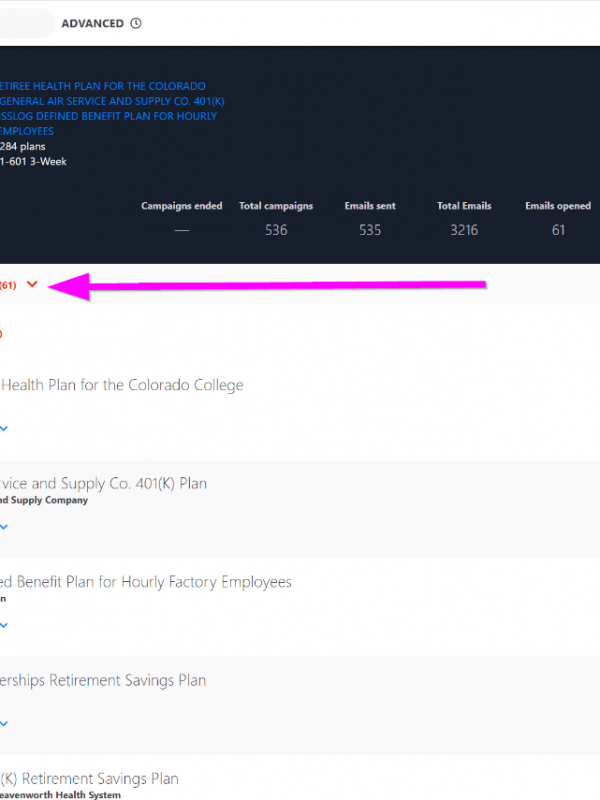Click the clock icon beside ADVANCED
The image size is (600, 800).
[x=136, y=23]
